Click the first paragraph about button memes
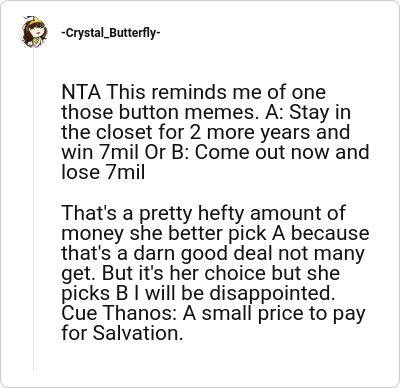This screenshot has width=400, height=388. pyautogui.click(x=215, y=132)
